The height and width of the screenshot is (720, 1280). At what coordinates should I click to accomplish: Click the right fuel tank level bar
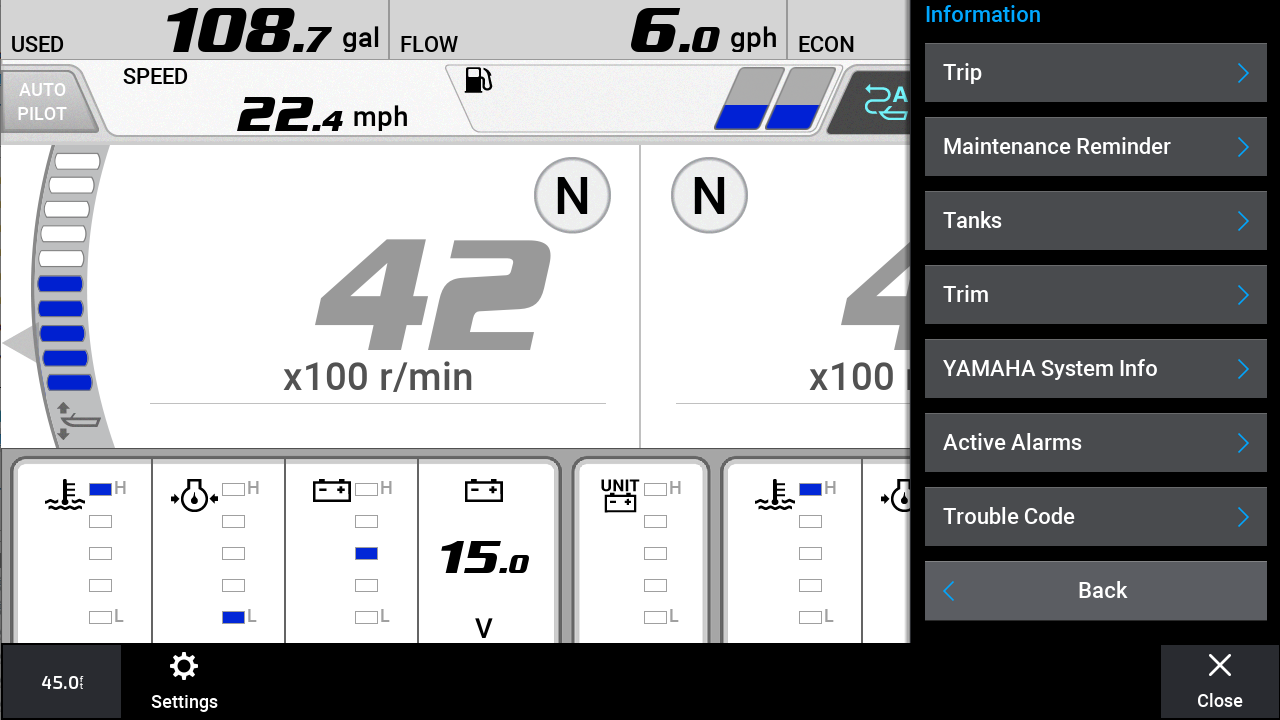(800, 99)
